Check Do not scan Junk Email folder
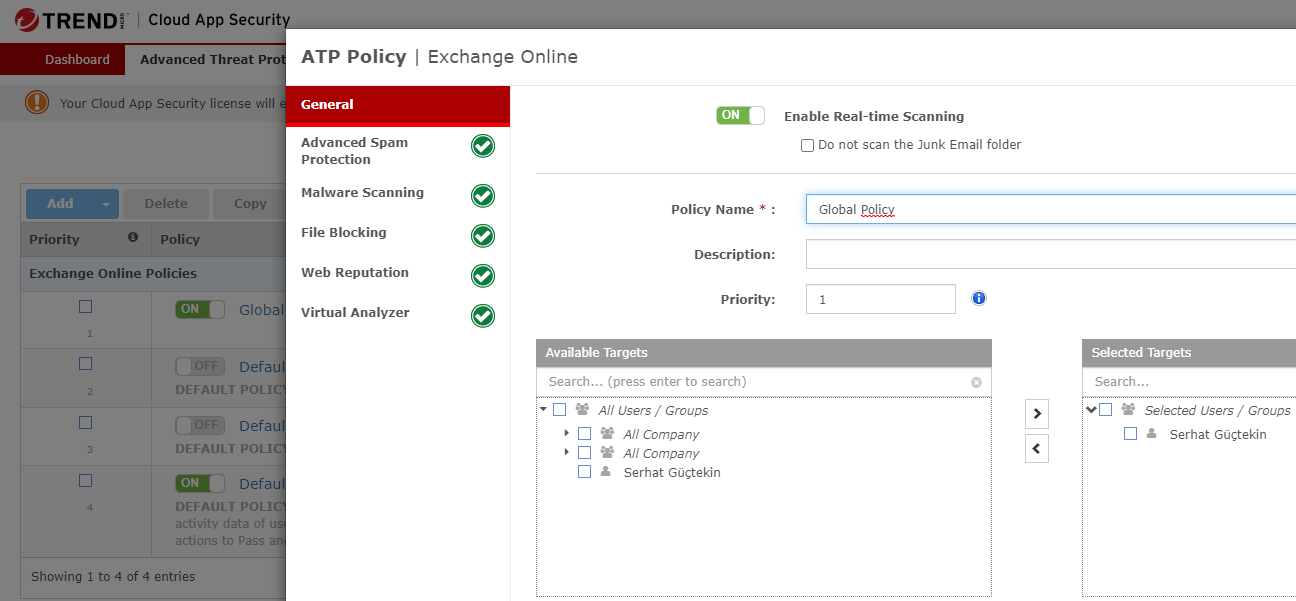The image size is (1296, 601). pos(808,145)
